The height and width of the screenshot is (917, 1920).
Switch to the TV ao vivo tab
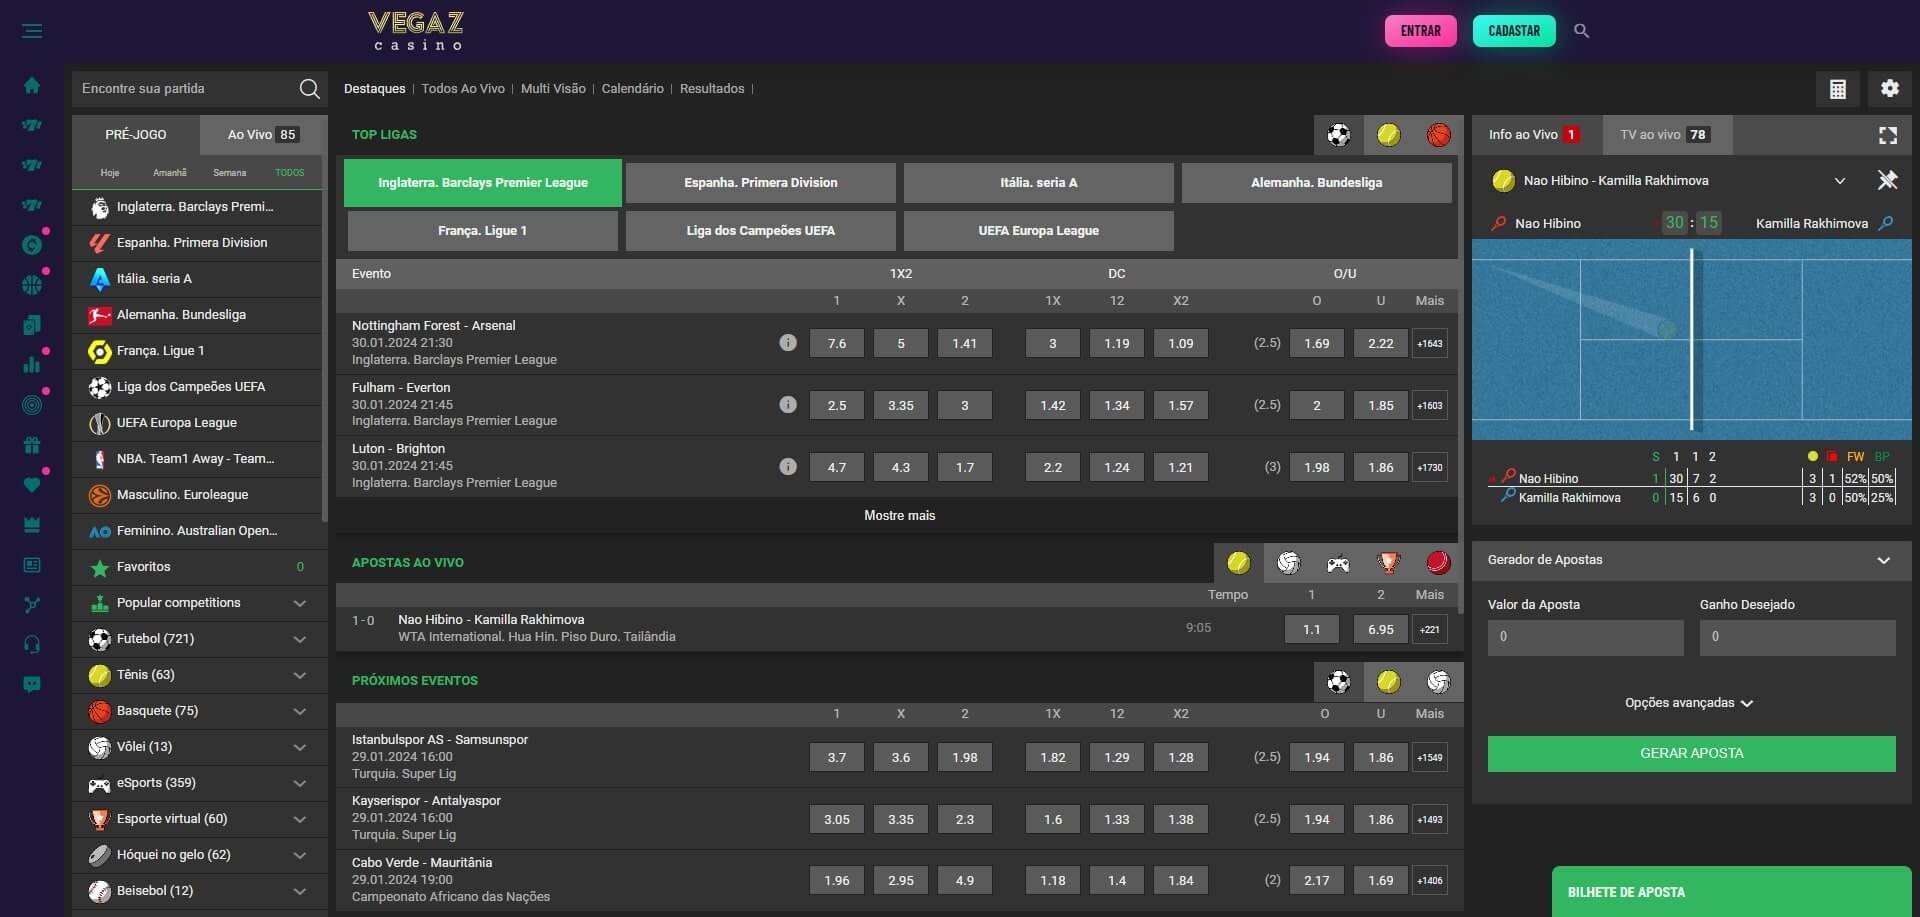click(1665, 135)
